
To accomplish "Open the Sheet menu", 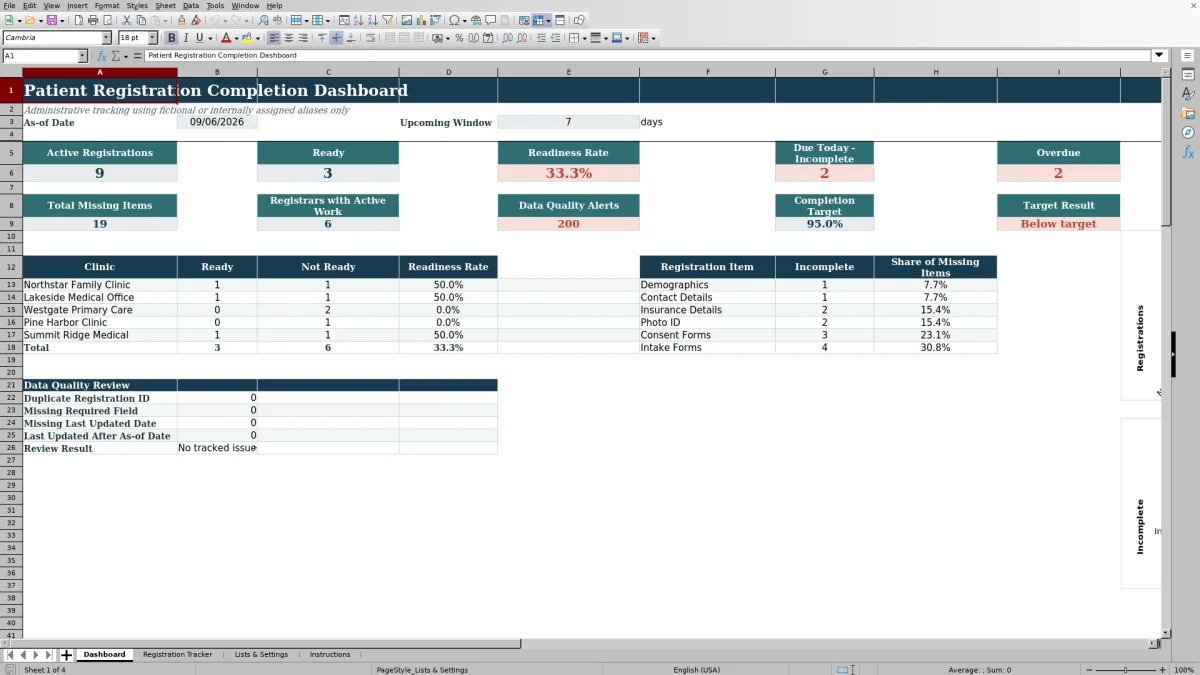I will point(165,6).
